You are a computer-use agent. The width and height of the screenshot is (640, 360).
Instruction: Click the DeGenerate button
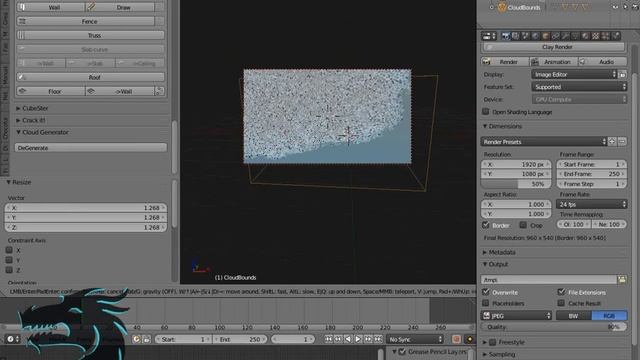point(91,148)
